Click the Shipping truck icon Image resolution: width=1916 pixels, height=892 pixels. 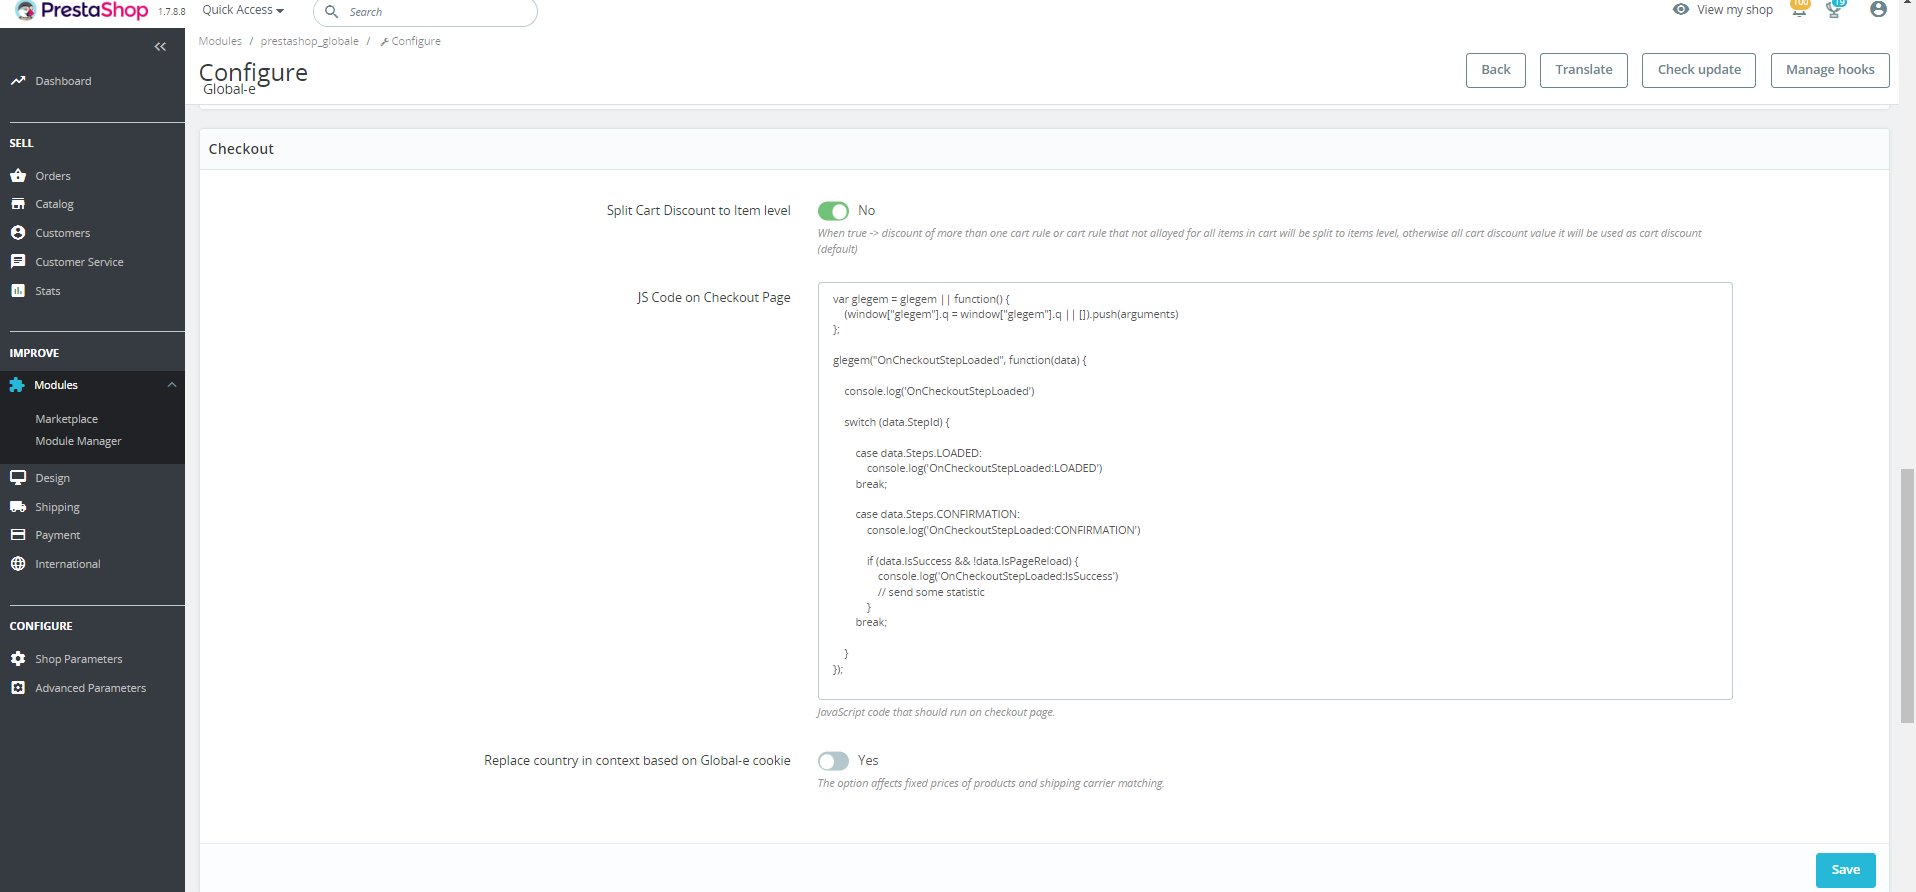coord(18,507)
